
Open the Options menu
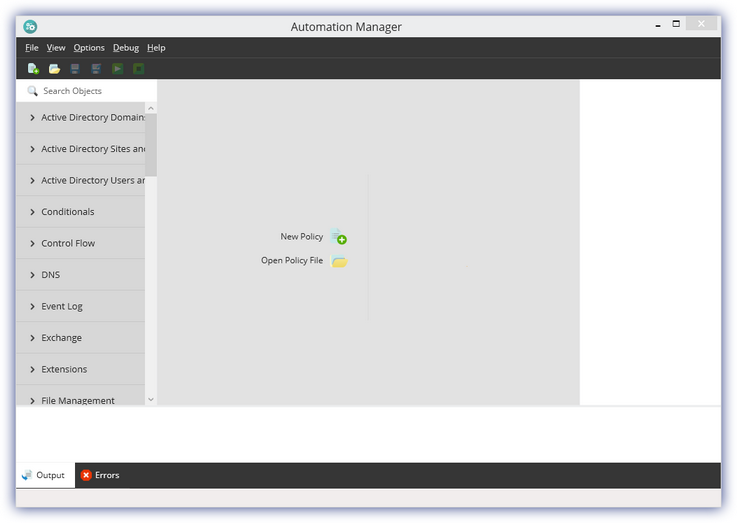[x=89, y=47]
